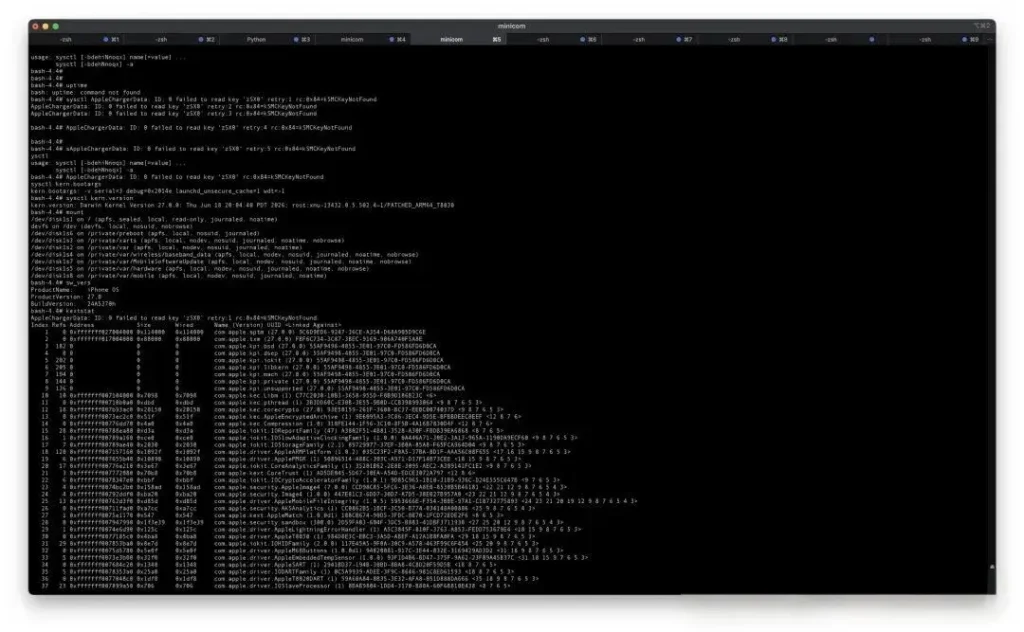Click the '/private/xarts' mount line
The height and width of the screenshot is (632, 1024).
tap(187, 240)
